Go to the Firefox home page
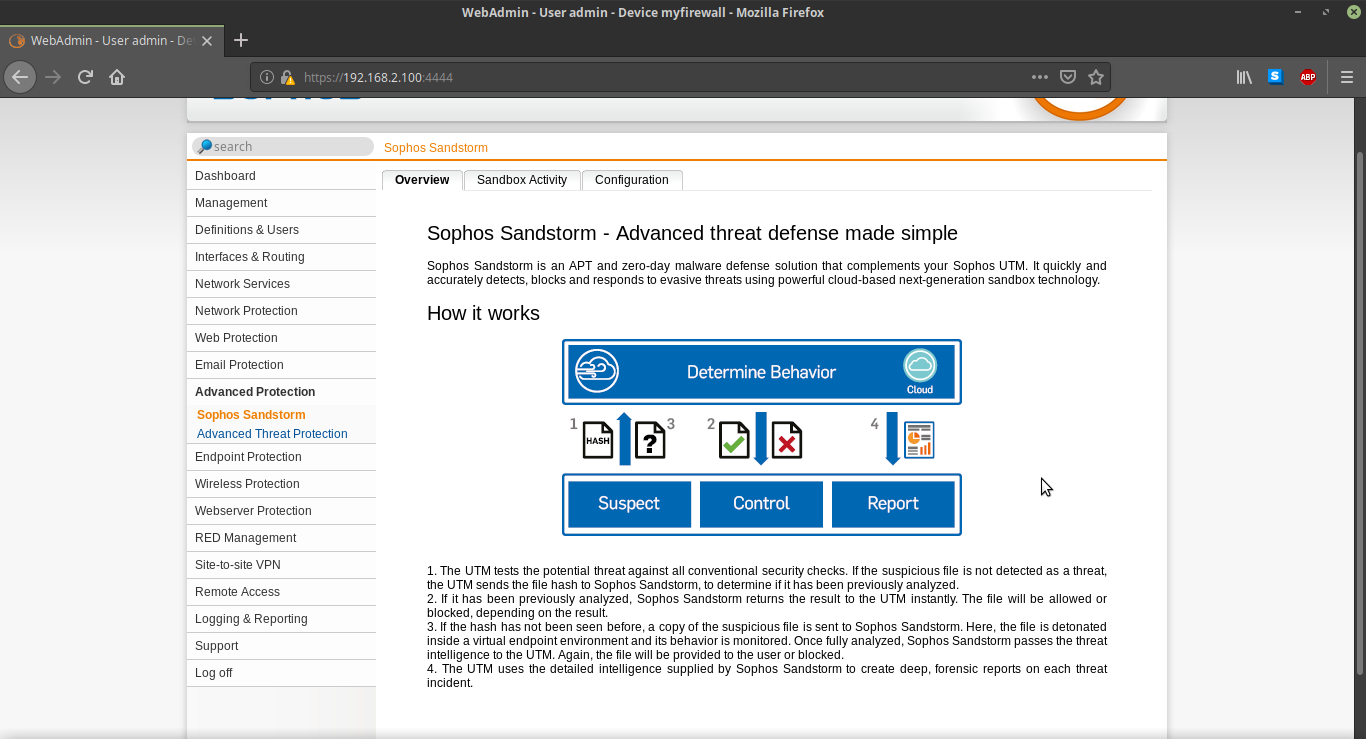 [117, 77]
